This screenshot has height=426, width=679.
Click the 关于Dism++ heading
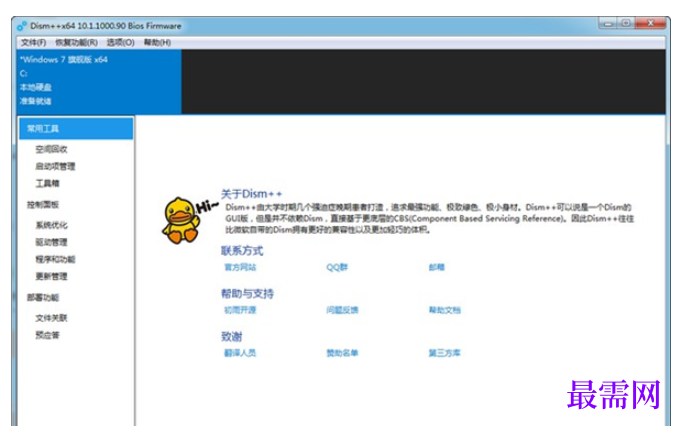click(x=251, y=194)
